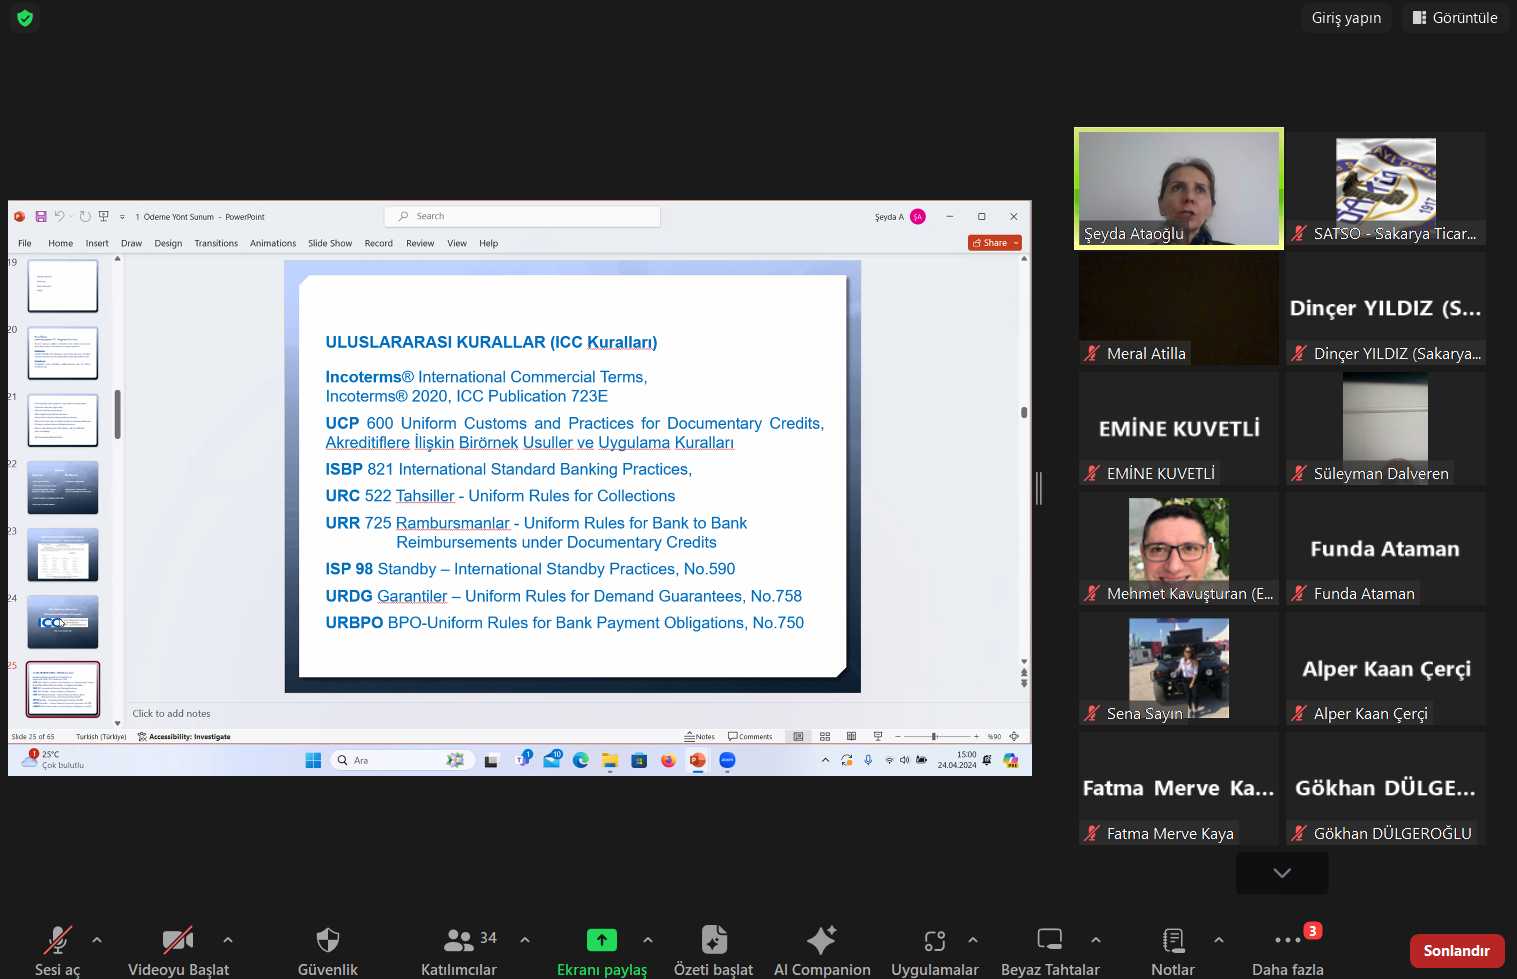Expand the system tray hidden icons chevron

click(x=825, y=760)
